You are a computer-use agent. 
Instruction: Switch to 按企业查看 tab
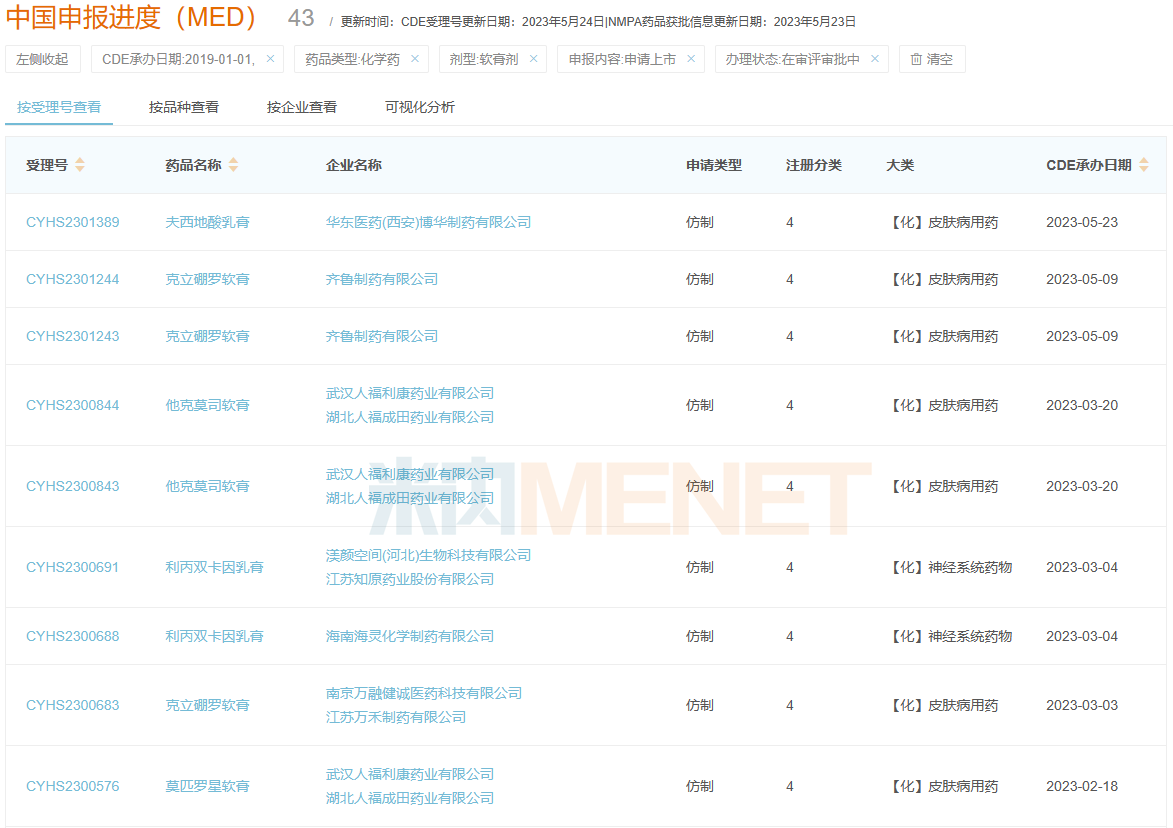coord(302,107)
